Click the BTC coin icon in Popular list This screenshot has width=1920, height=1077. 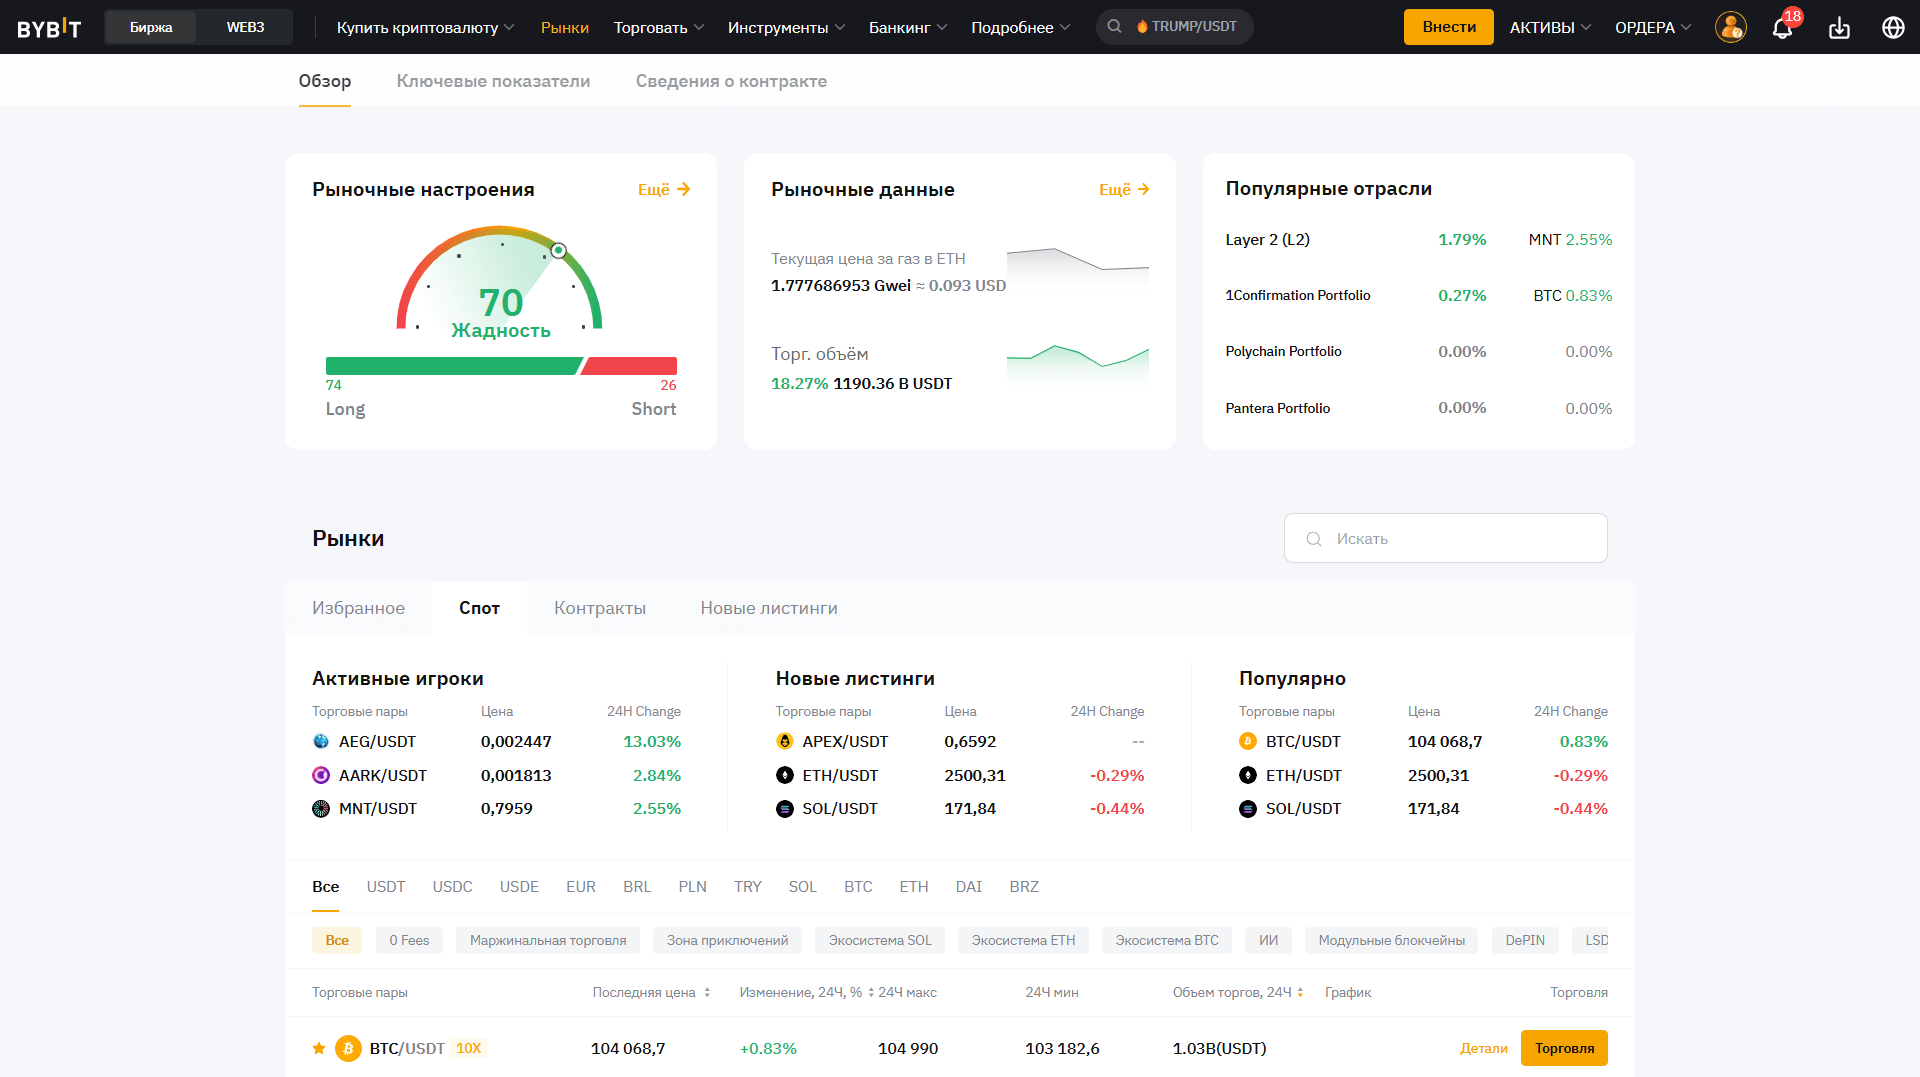tap(1247, 741)
